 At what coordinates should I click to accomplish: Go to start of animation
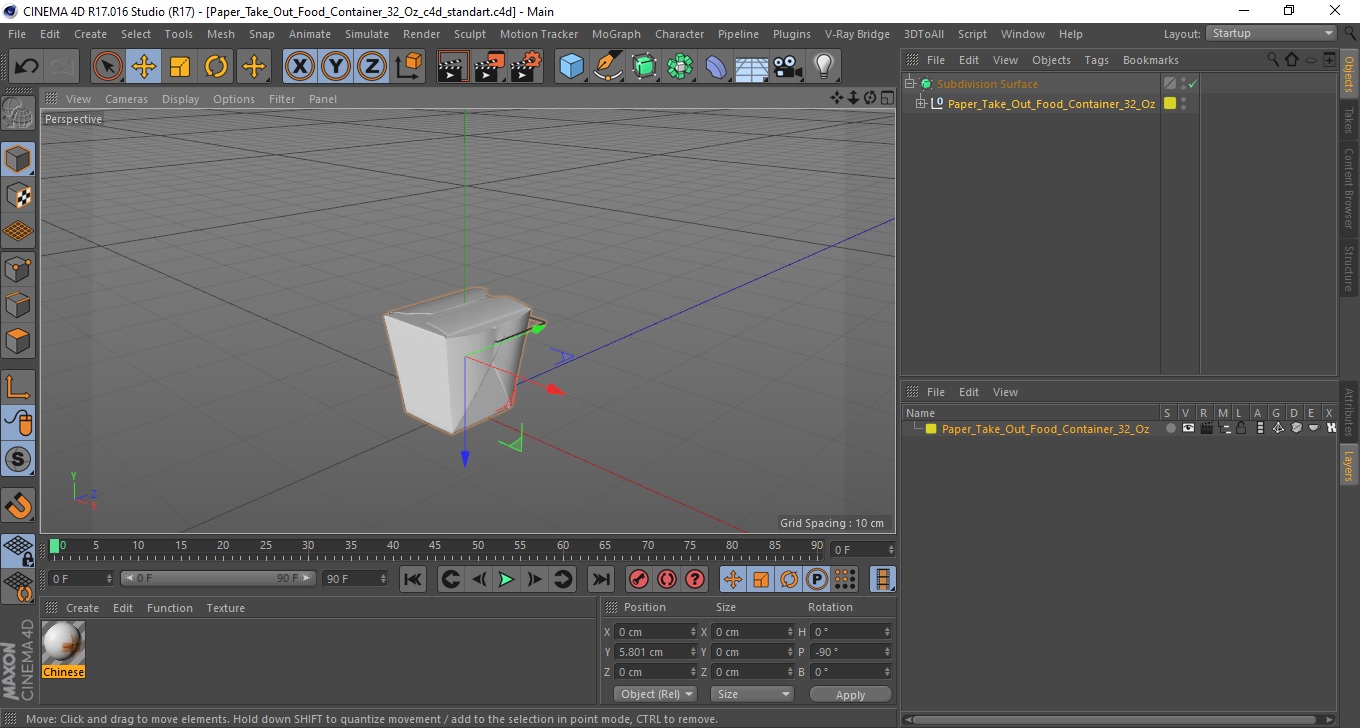click(x=413, y=579)
